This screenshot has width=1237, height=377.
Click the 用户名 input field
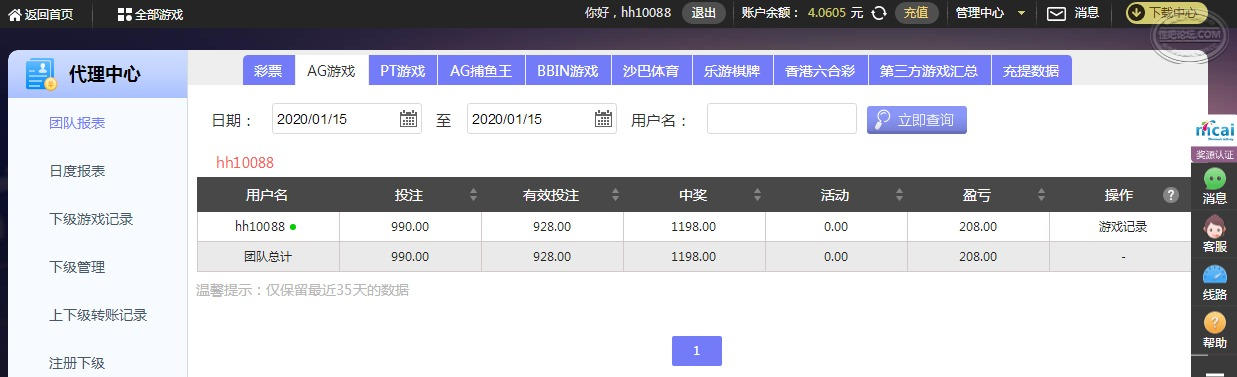(x=782, y=118)
